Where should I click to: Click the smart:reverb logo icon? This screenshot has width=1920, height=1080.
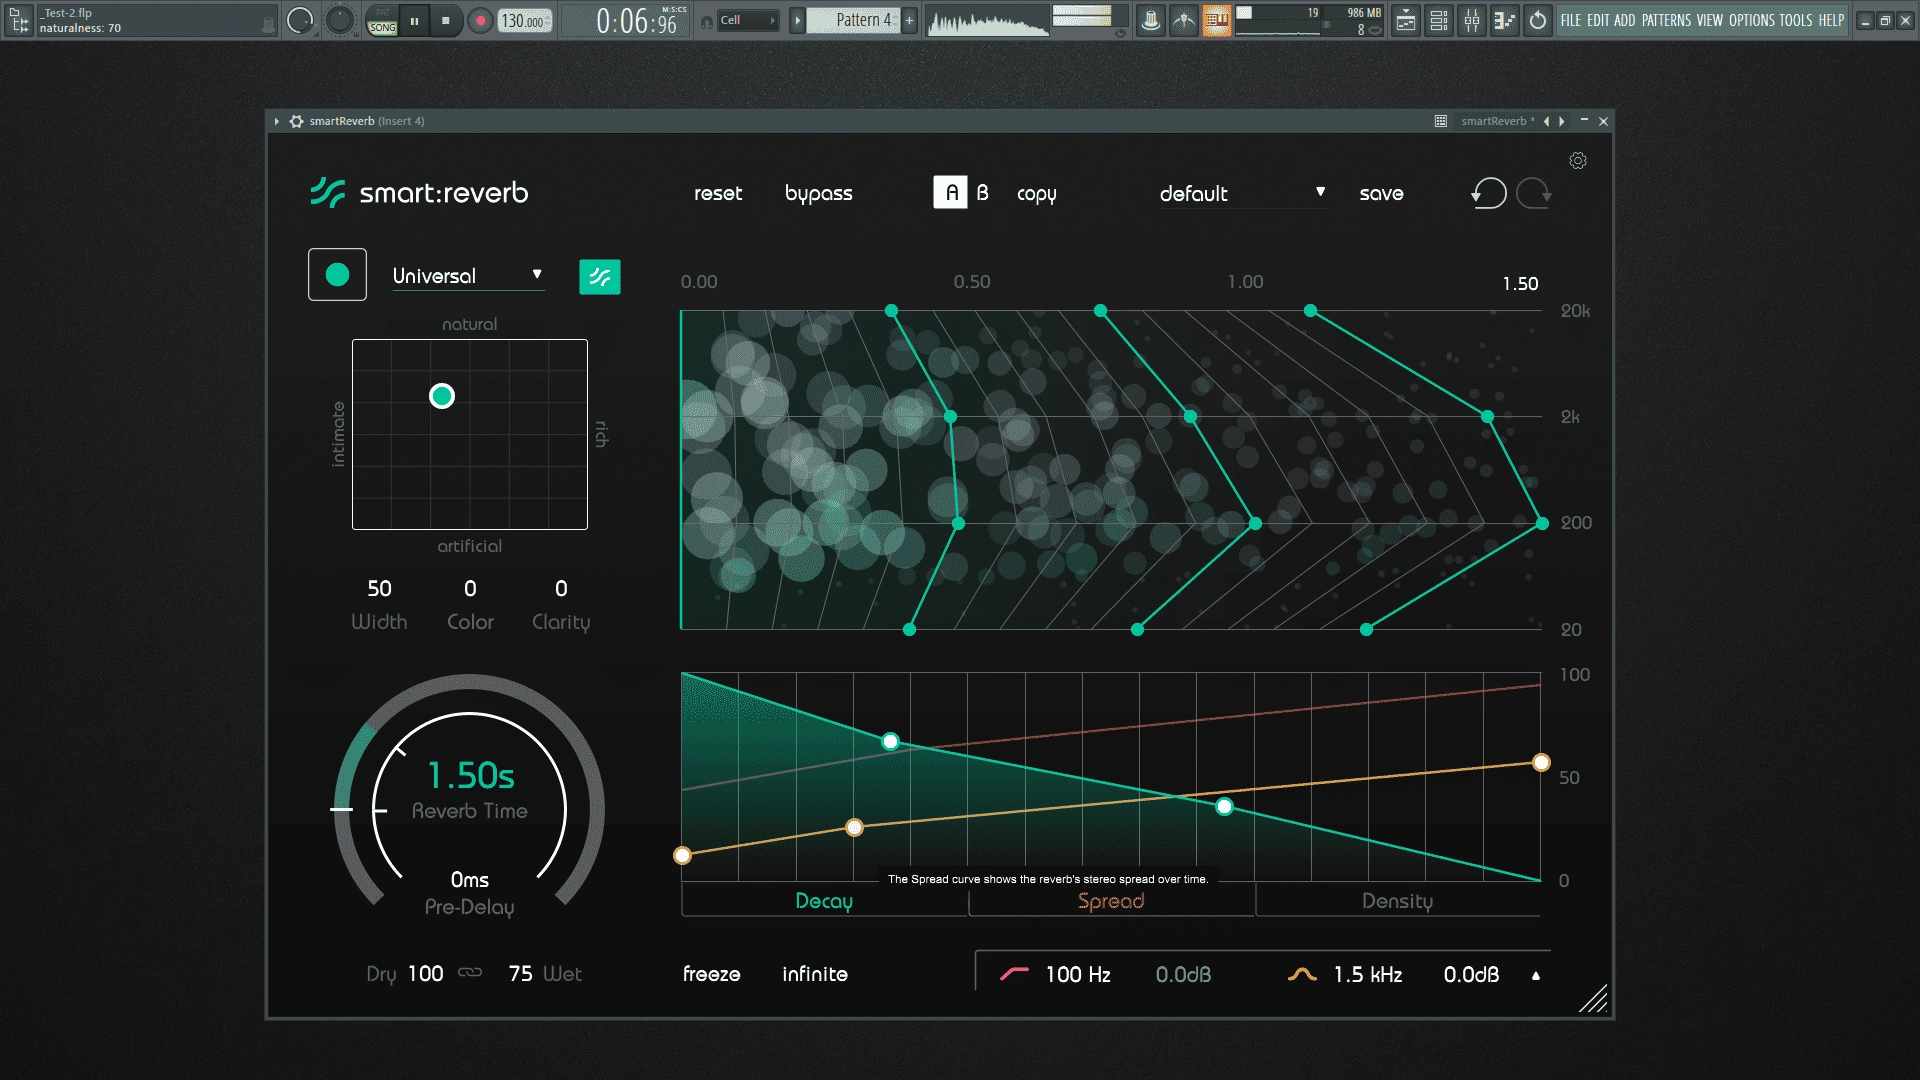pos(327,192)
